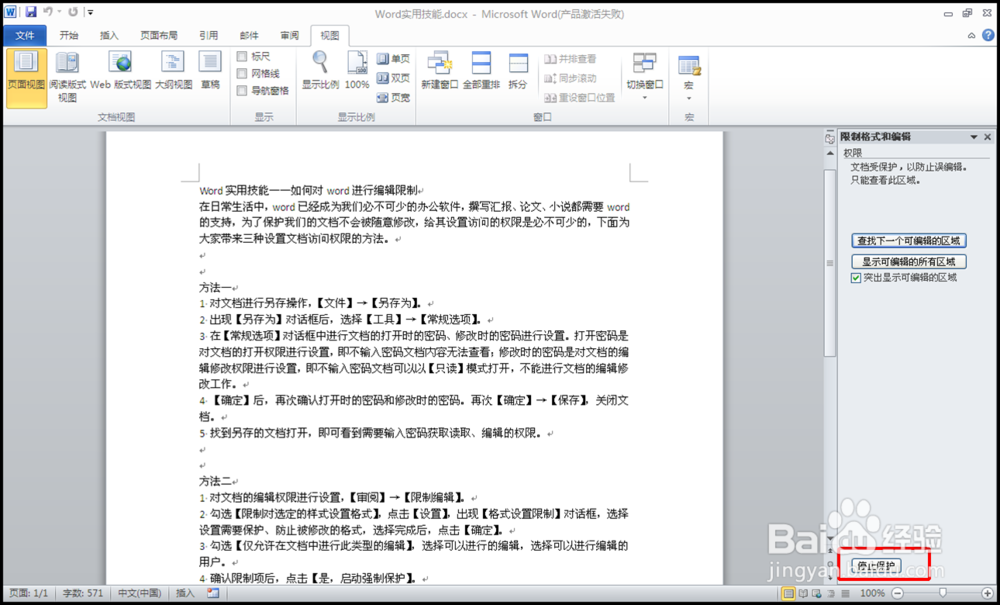Click 重设窗口位置 reset window position

579,98
